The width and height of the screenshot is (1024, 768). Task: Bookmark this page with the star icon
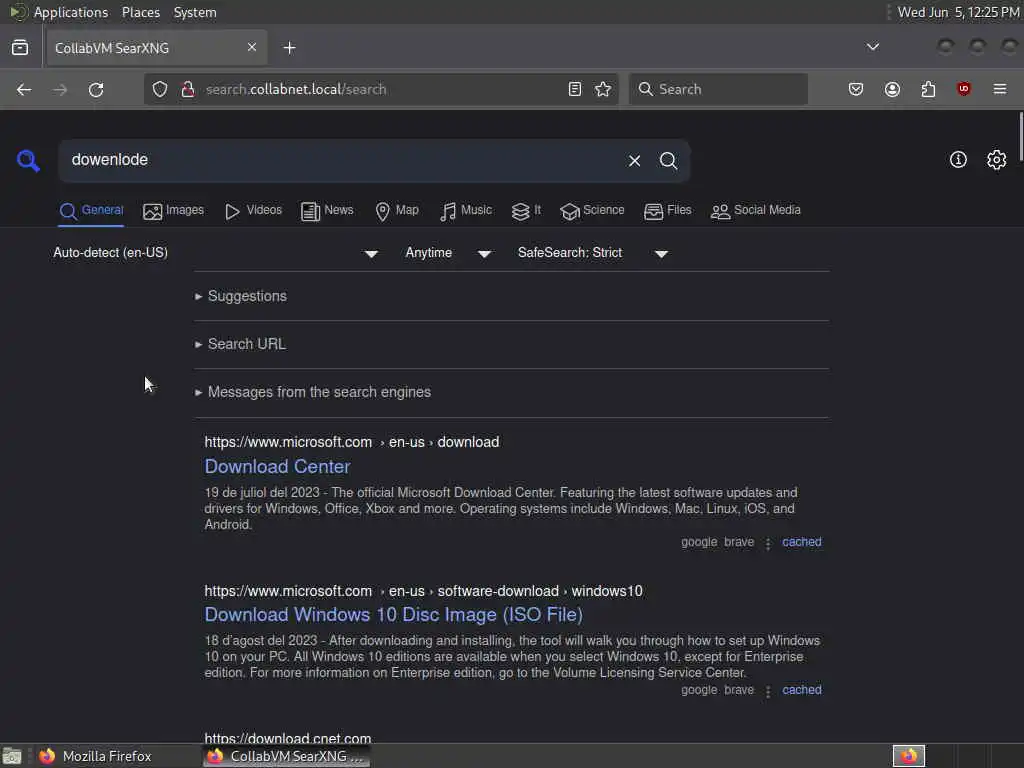[603, 89]
